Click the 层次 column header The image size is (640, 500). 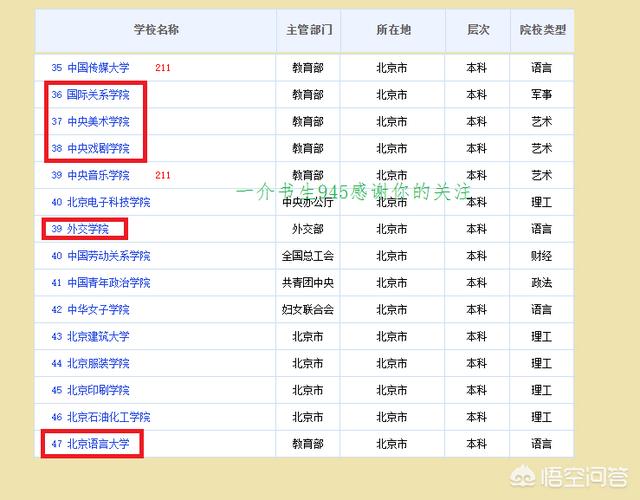pyautogui.click(x=478, y=30)
